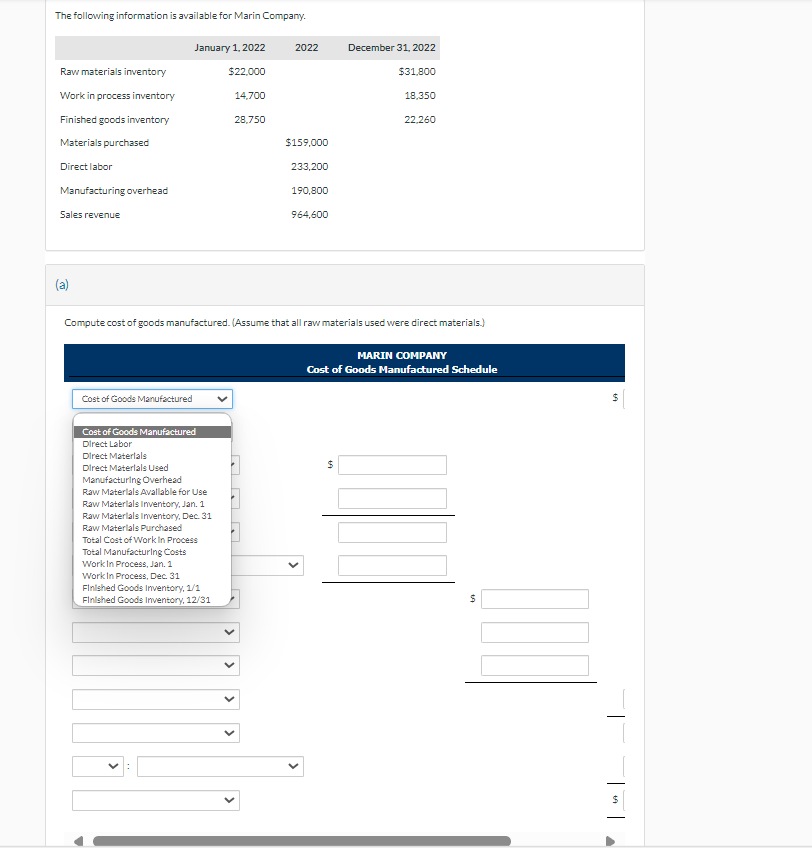Select Cost of Goods Manufactured option
812x848 pixels.
click(153, 432)
